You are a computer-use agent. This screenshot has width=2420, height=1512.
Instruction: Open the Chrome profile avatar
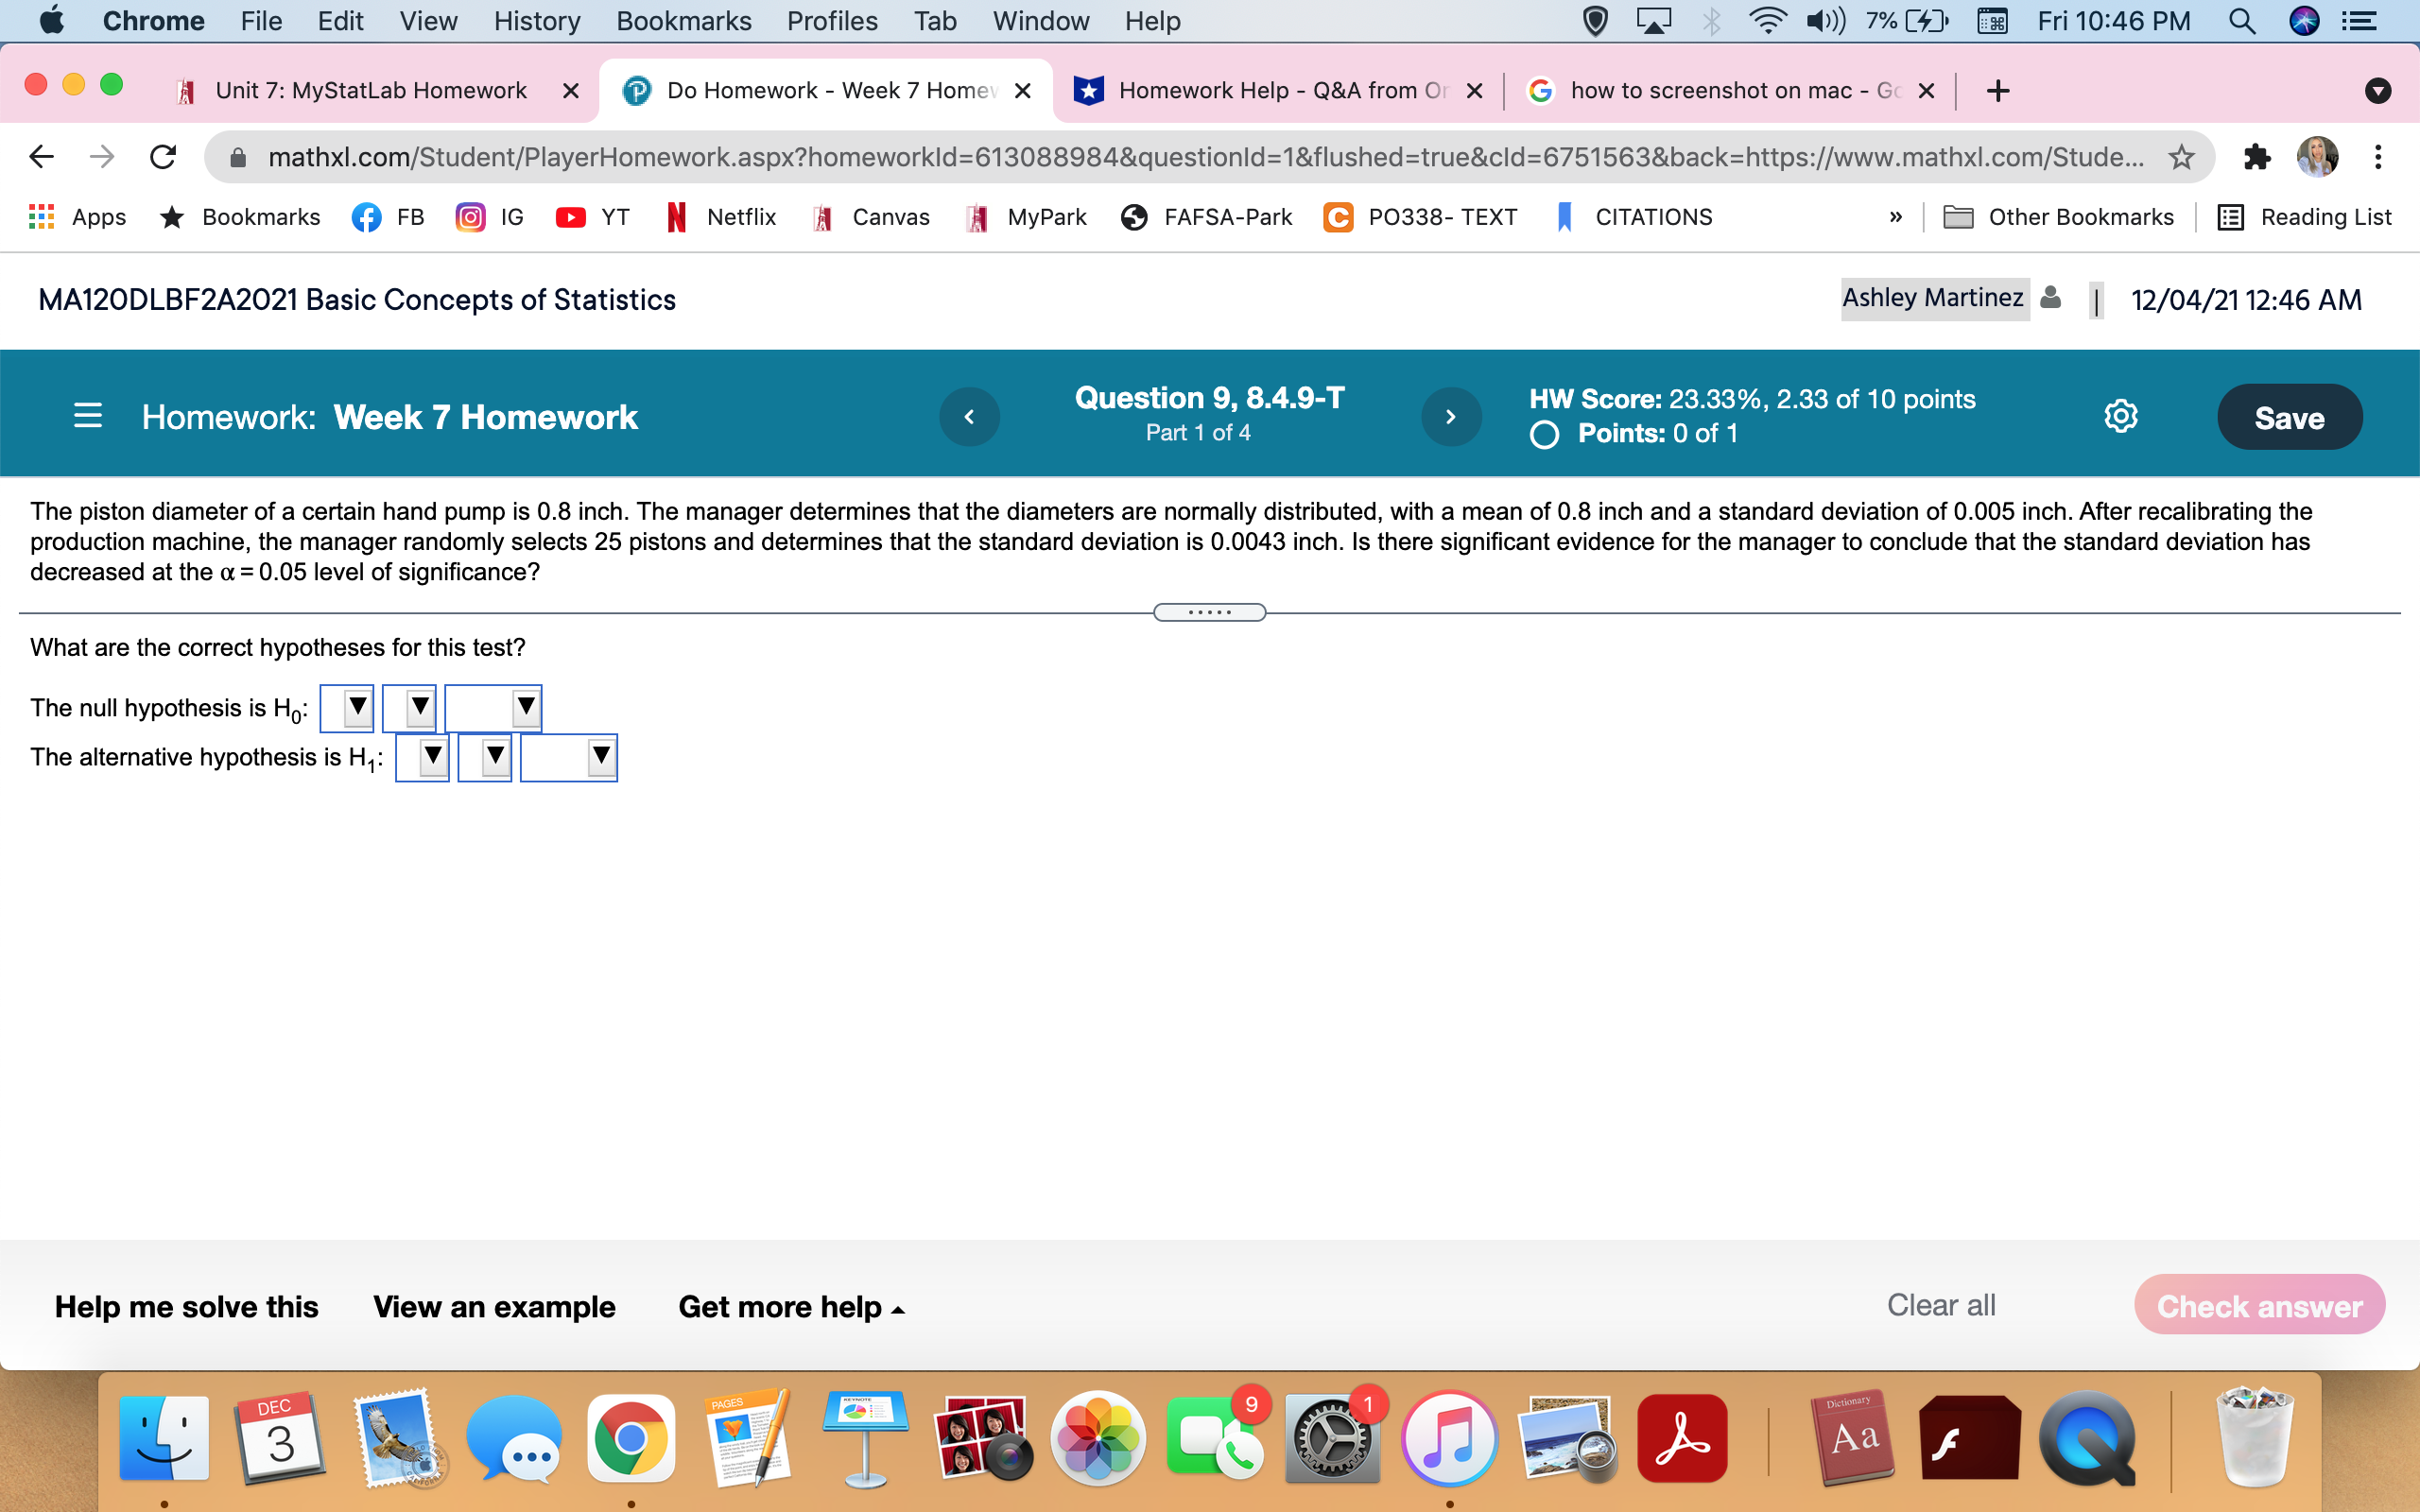pos(2318,156)
